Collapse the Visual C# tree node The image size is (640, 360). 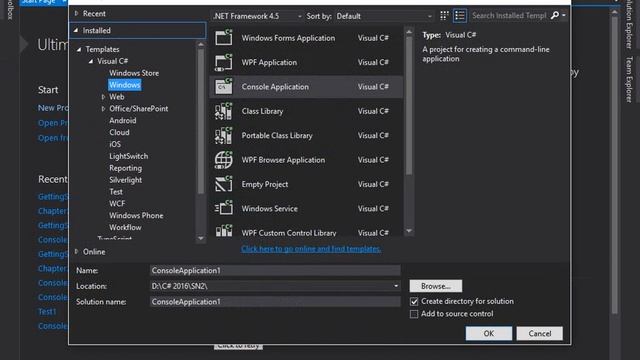[x=91, y=61]
